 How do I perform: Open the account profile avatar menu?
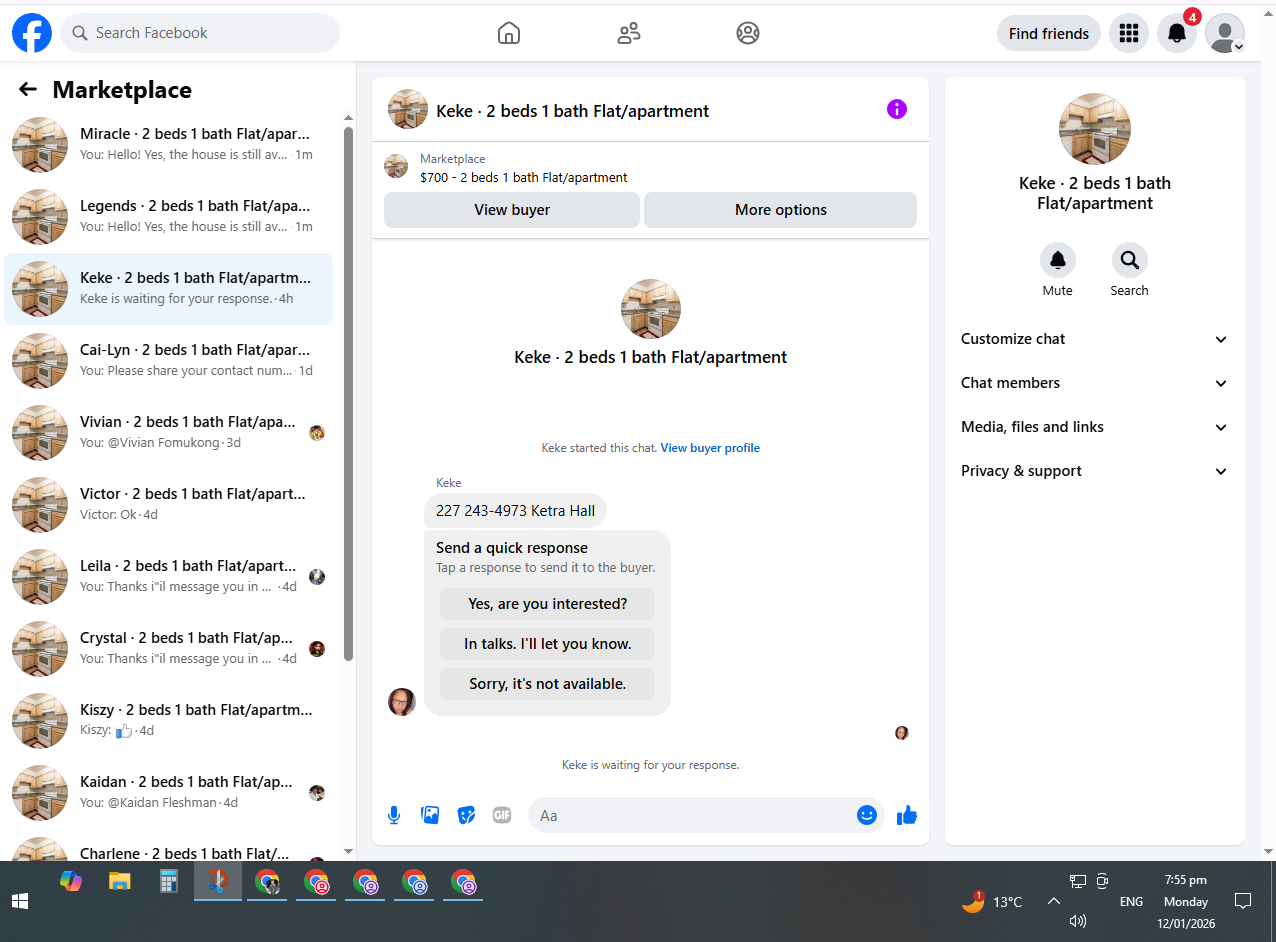[x=1225, y=33]
